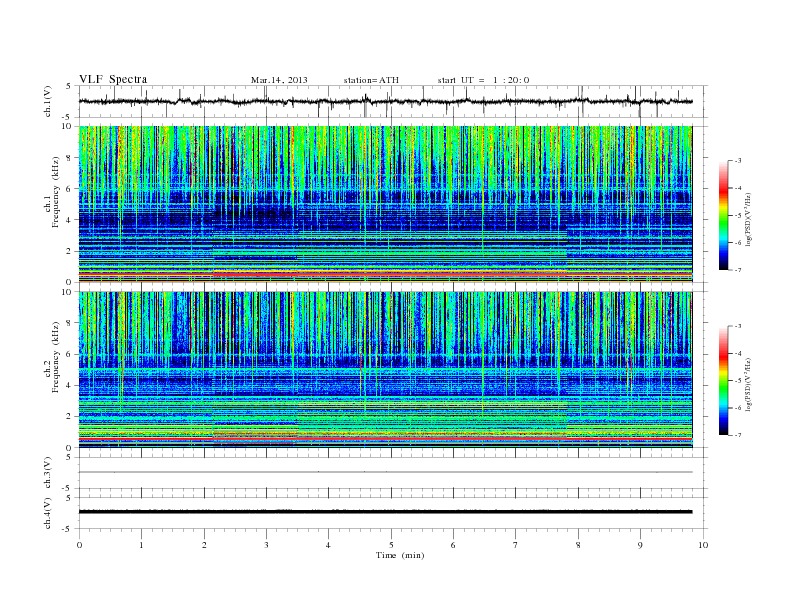
Task: Click the ch.1 spectrogram panel
Action: 385,204
